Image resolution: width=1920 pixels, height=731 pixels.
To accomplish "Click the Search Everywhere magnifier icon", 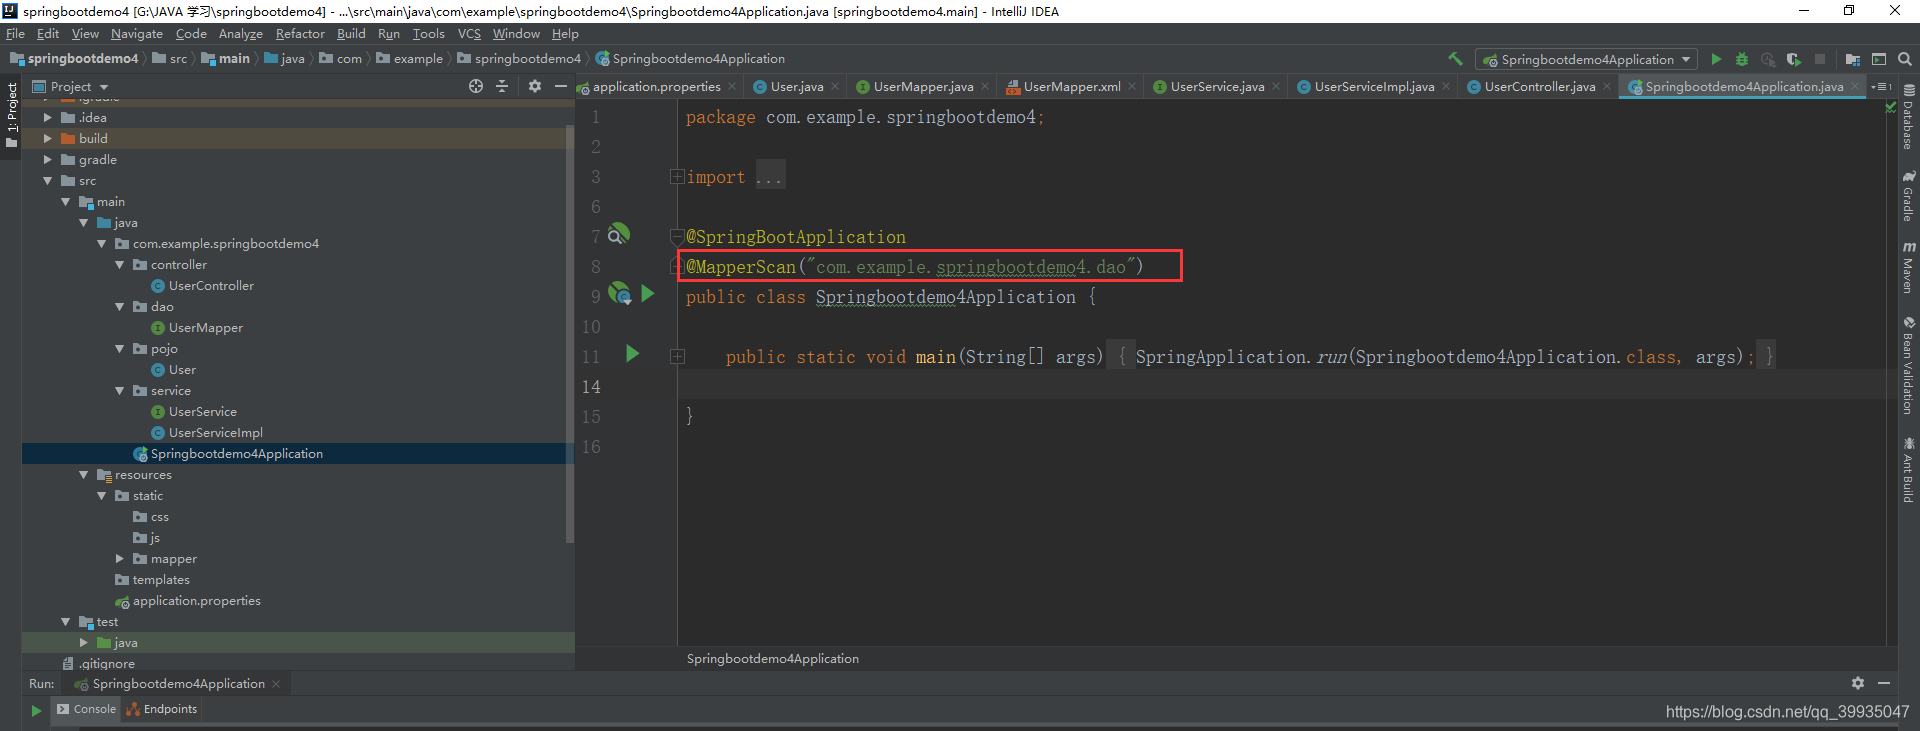I will point(1905,59).
